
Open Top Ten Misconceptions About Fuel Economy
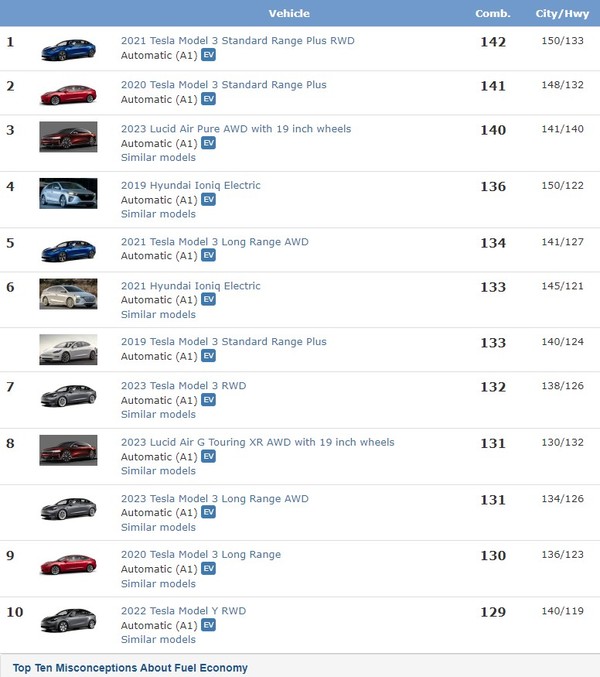point(130,668)
